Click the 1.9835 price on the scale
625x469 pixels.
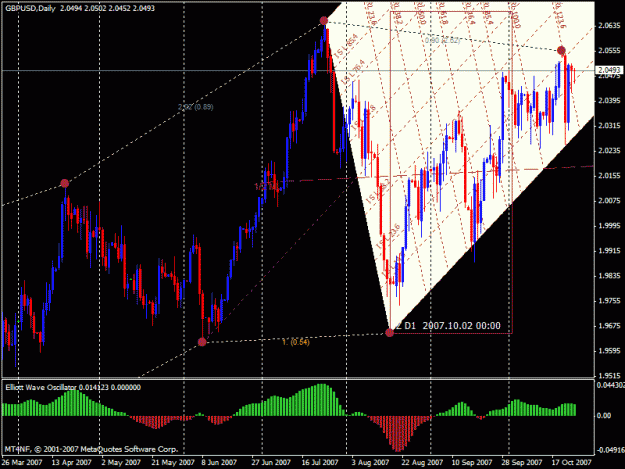tap(609, 276)
